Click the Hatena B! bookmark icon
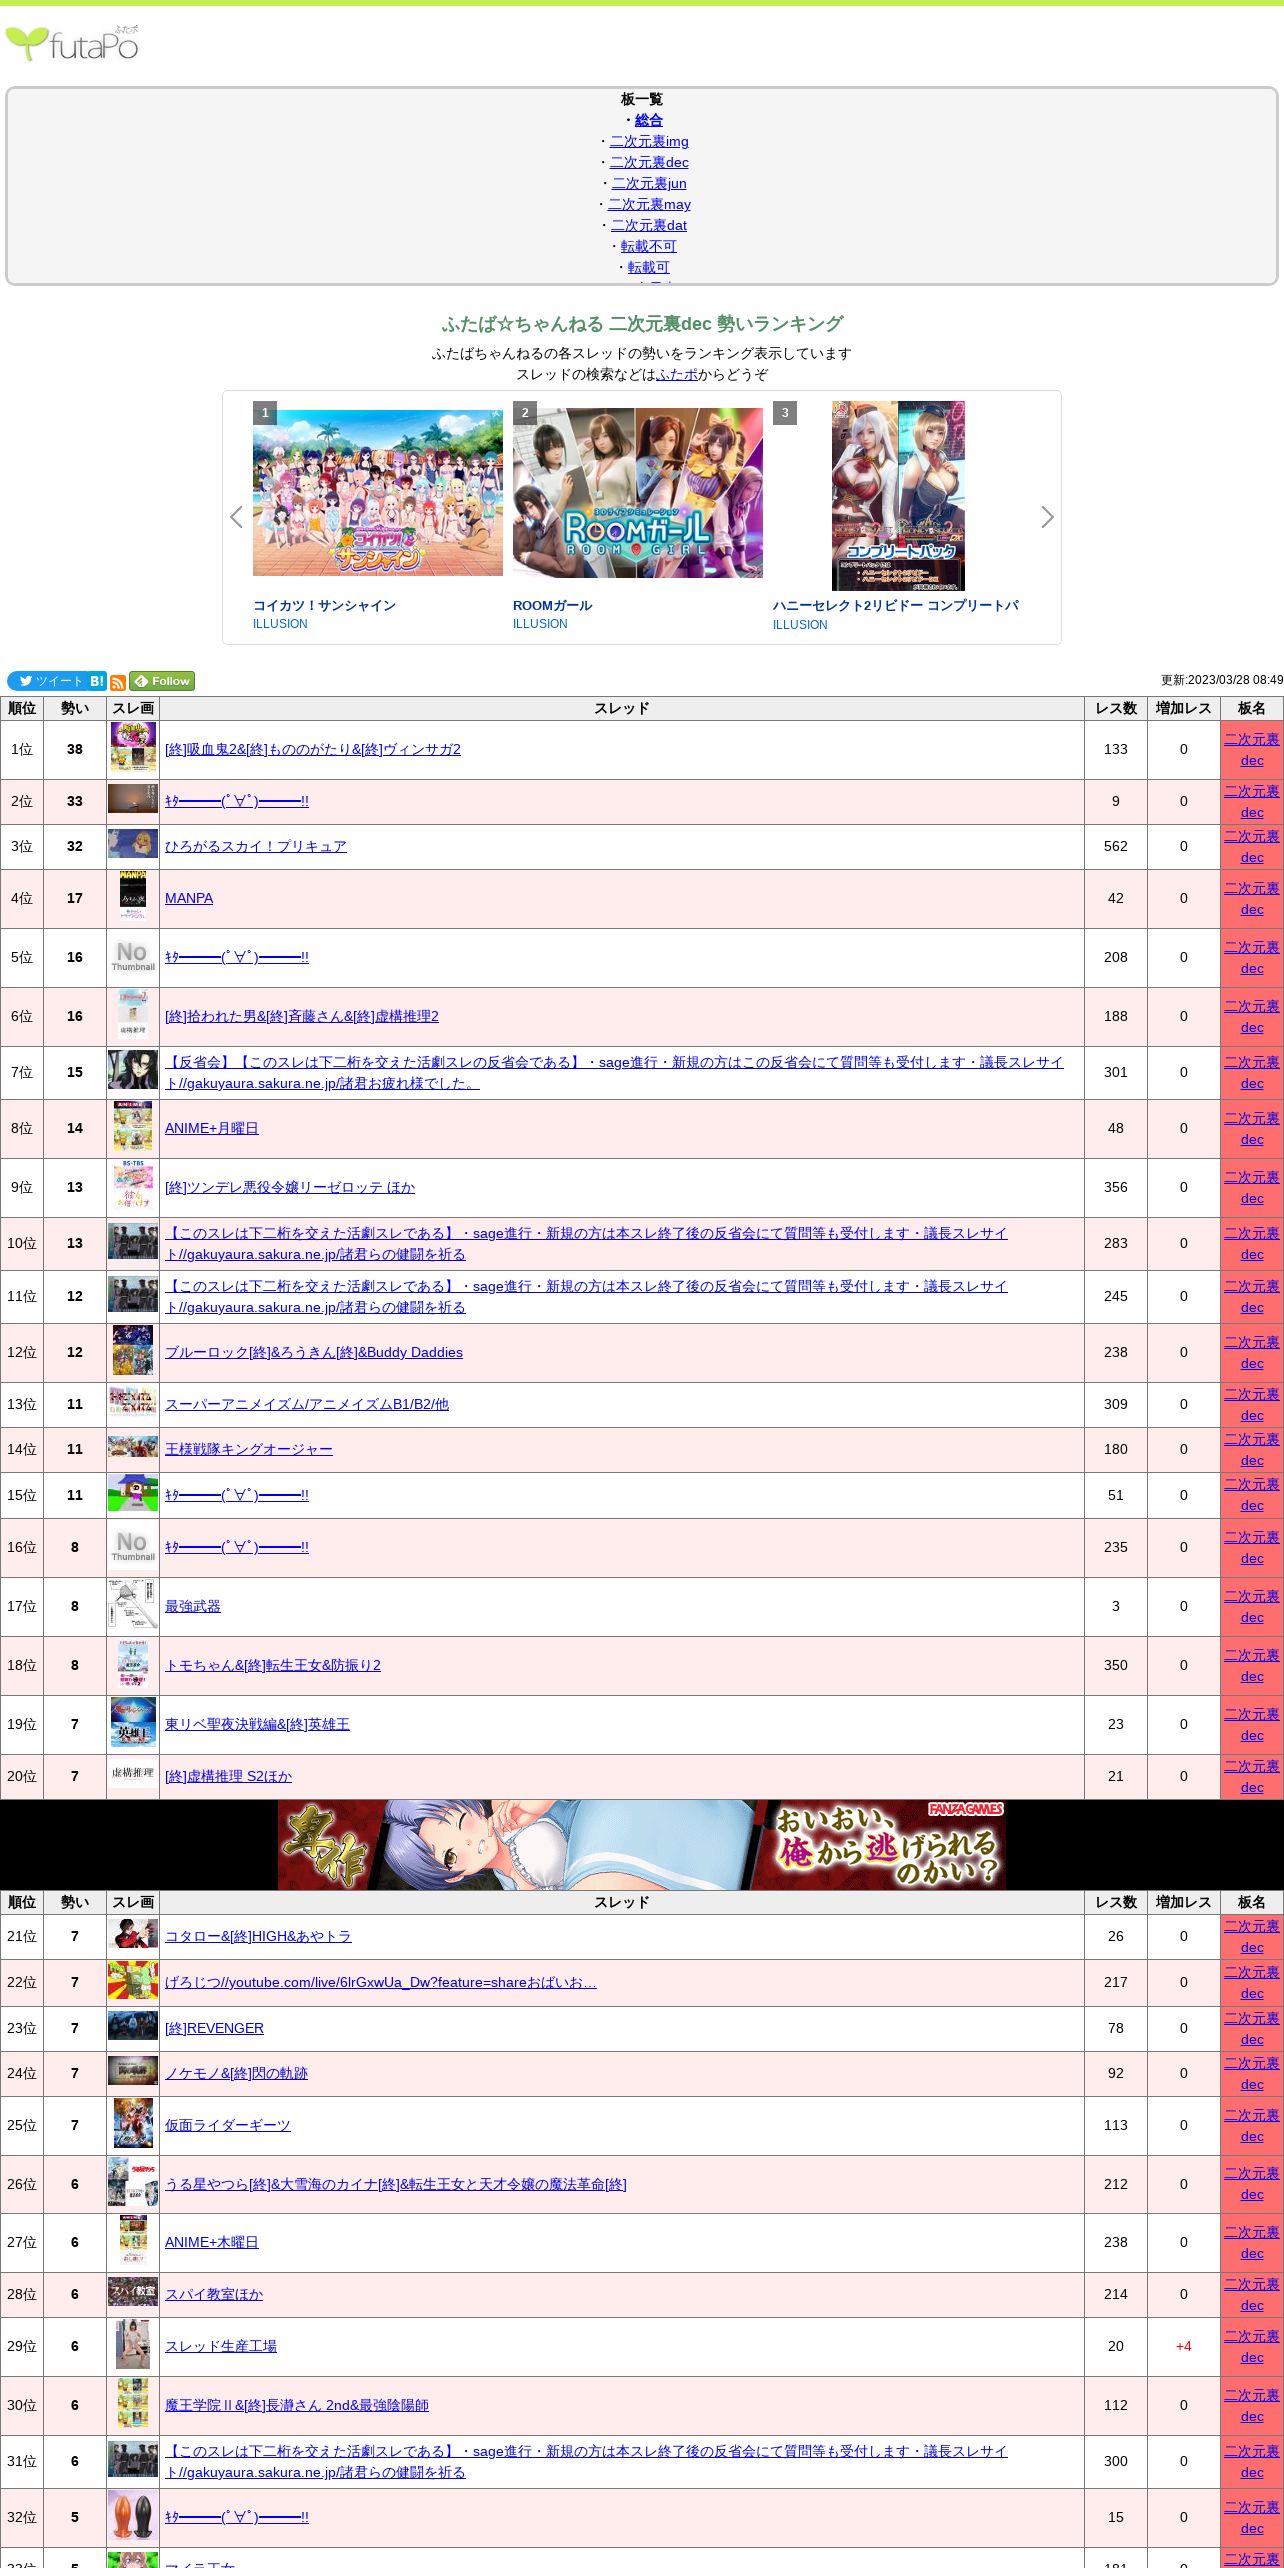The height and width of the screenshot is (2568, 1284). (97, 681)
